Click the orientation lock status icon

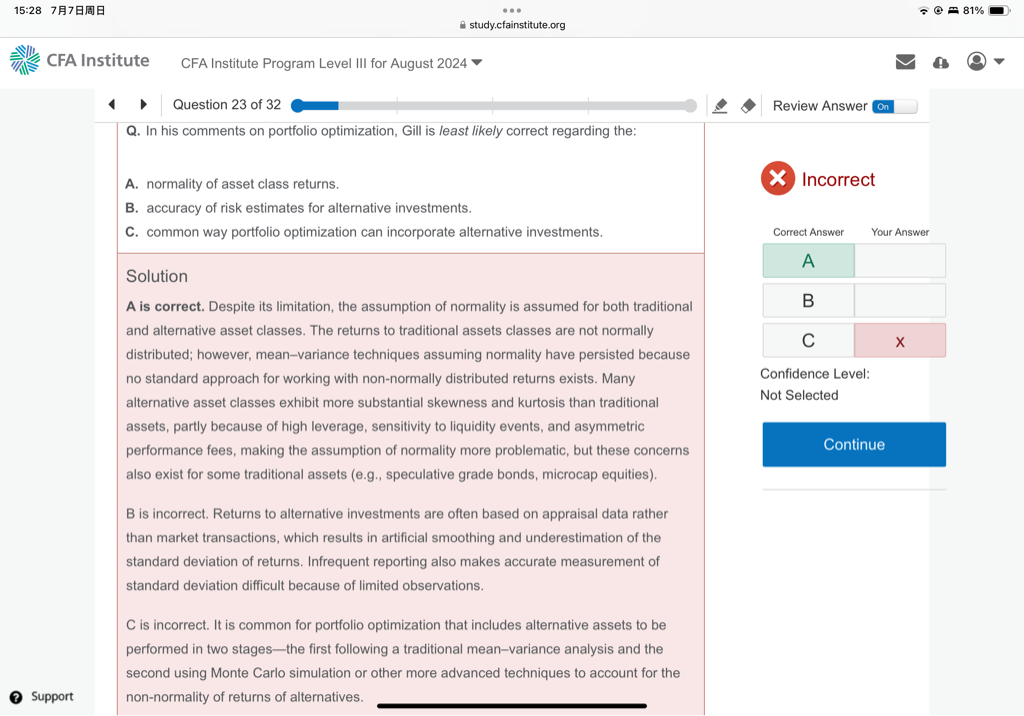[x=938, y=10]
